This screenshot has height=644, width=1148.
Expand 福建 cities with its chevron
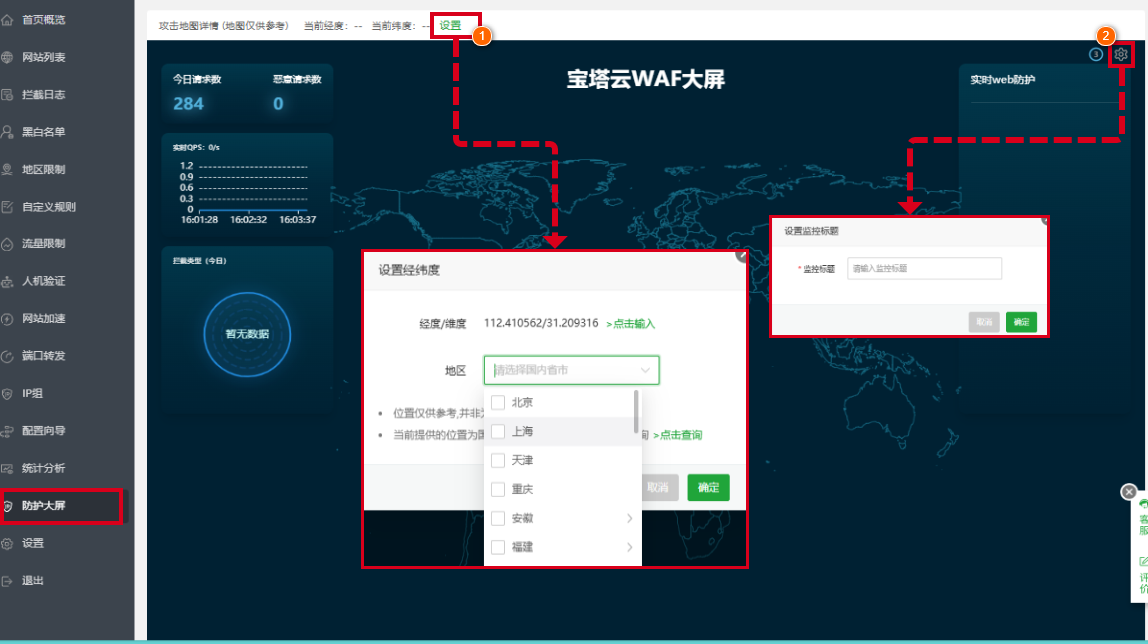[x=630, y=547]
